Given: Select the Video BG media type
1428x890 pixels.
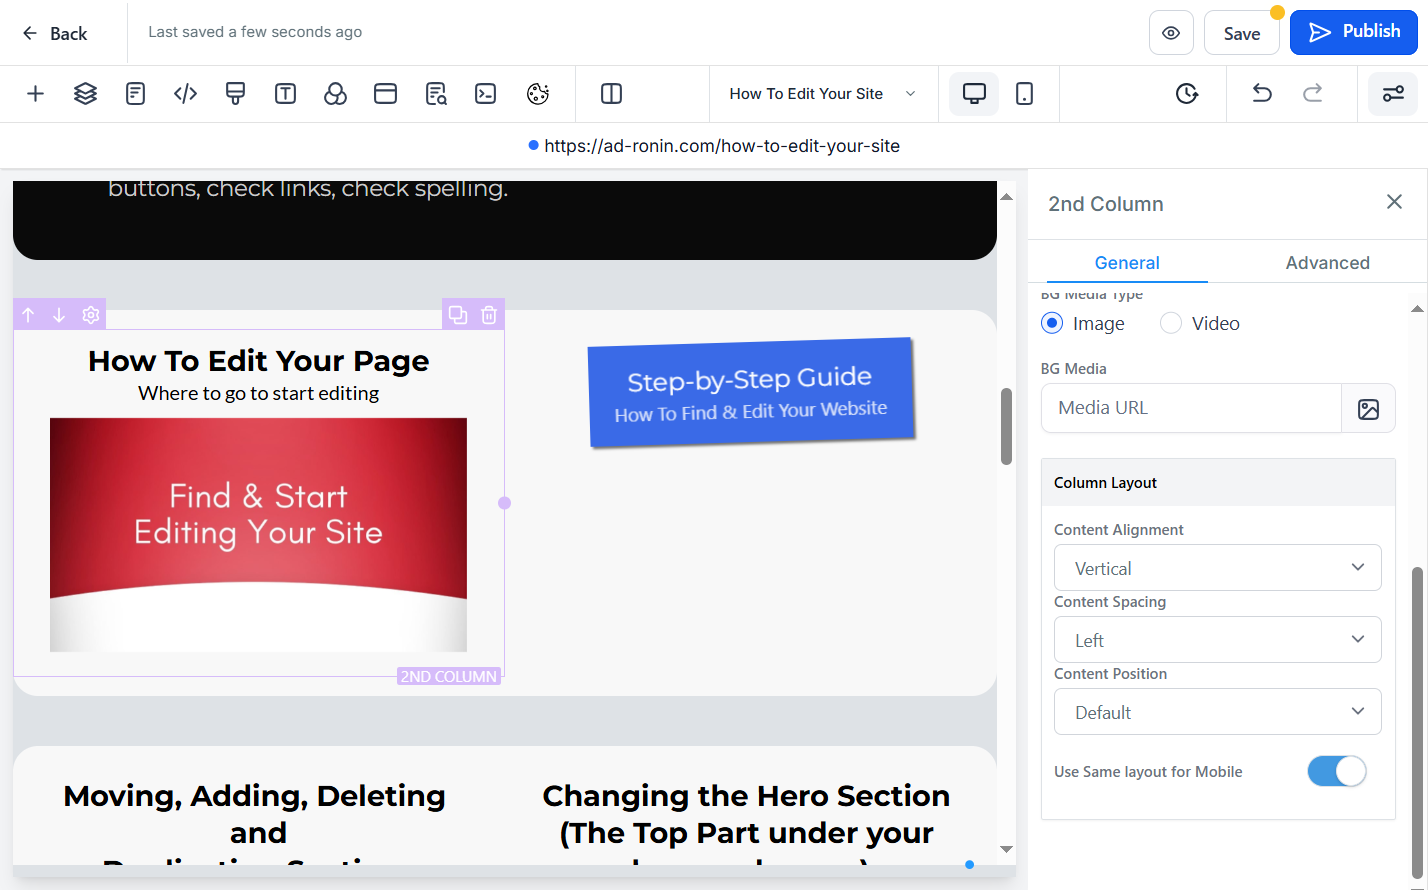Looking at the screenshot, I should [1171, 323].
